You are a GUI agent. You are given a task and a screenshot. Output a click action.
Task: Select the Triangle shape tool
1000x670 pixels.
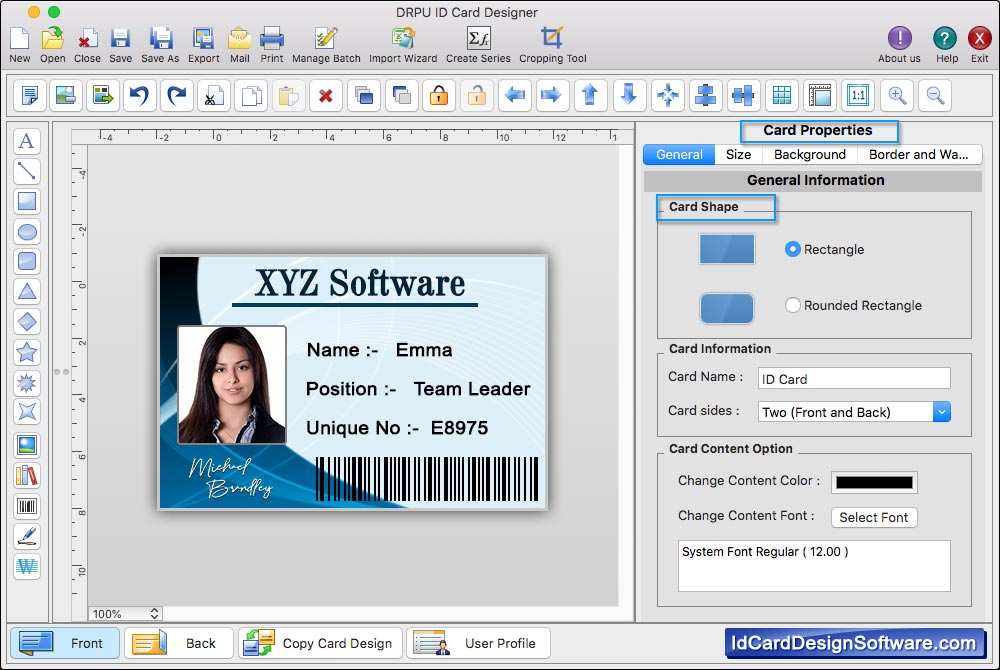pyautogui.click(x=27, y=291)
